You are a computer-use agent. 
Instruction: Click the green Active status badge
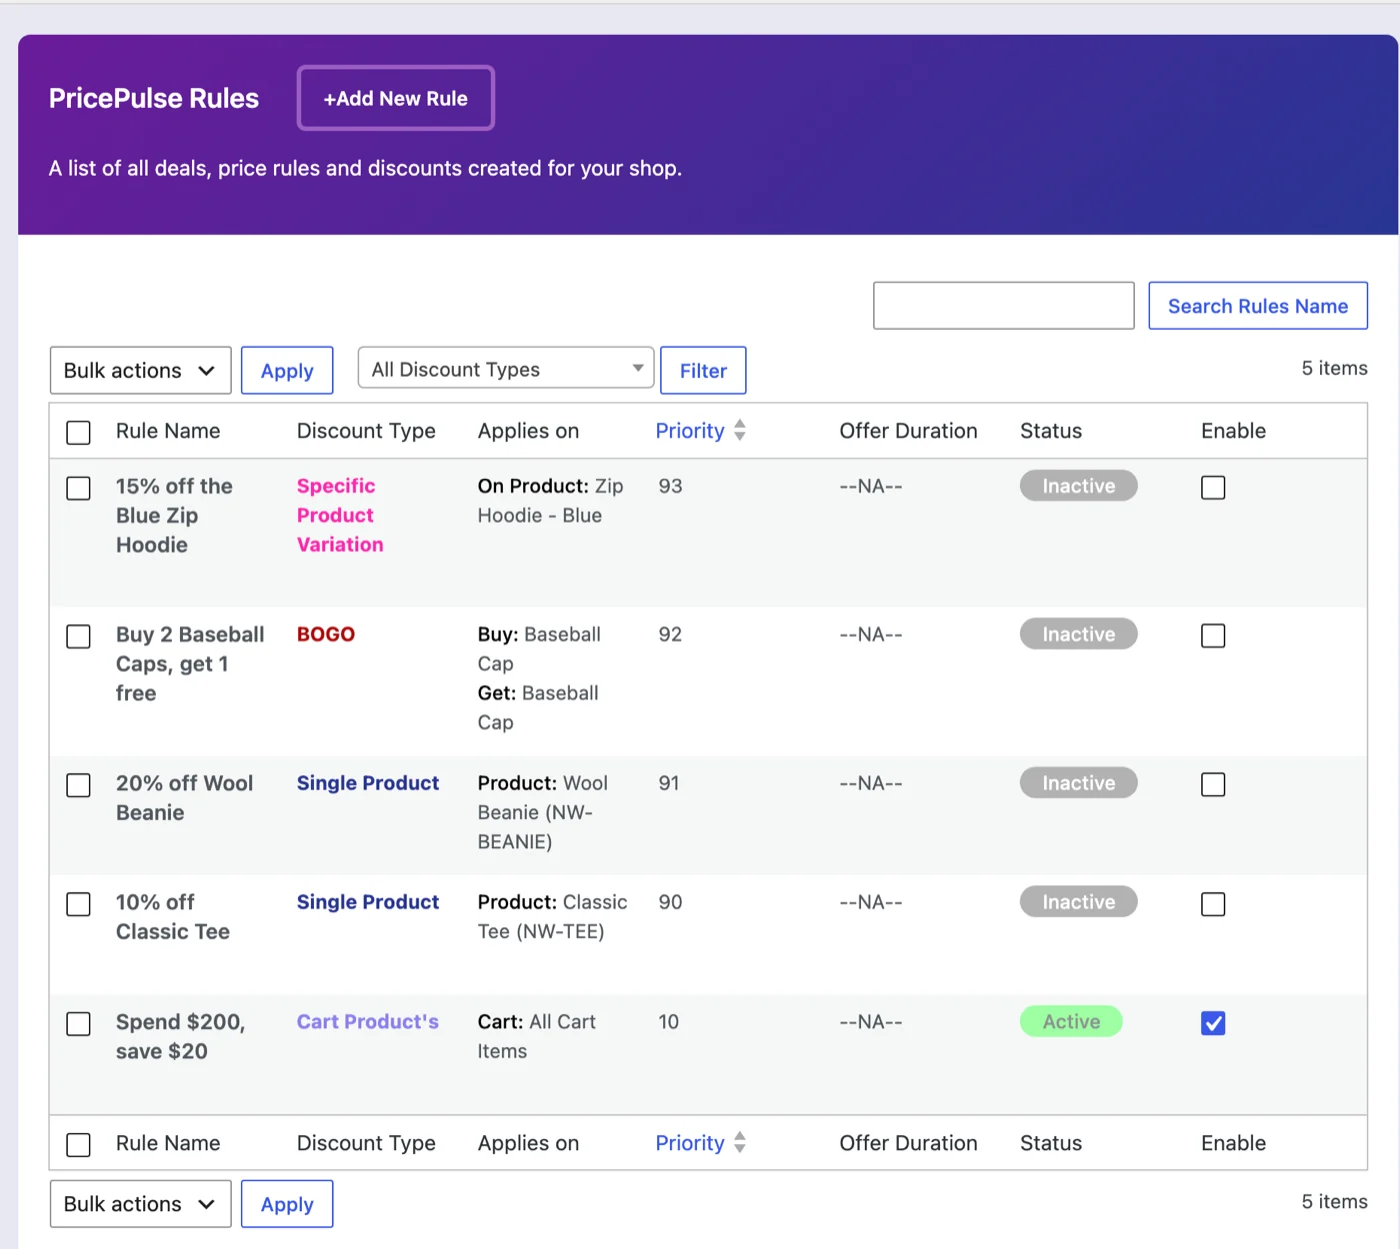click(x=1071, y=1021)
